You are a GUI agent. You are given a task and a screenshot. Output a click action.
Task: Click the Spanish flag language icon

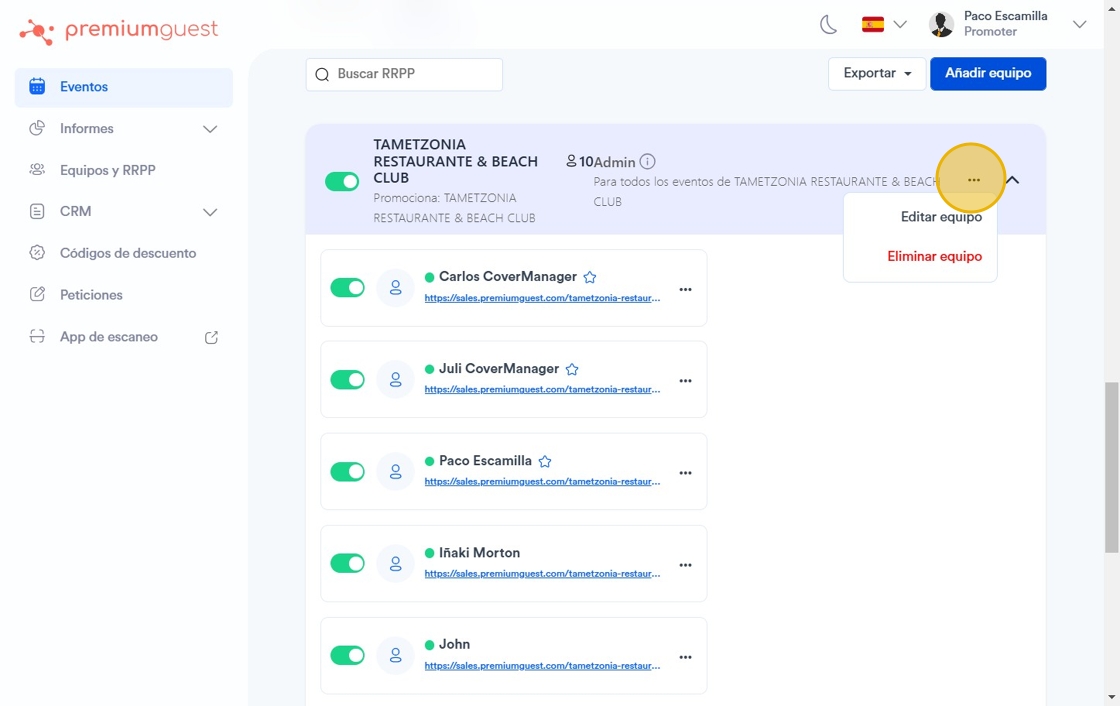[x=873, y=24]
